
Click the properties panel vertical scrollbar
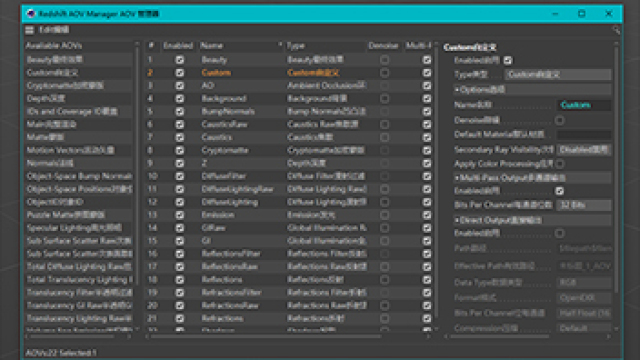[x=616, y=169]
